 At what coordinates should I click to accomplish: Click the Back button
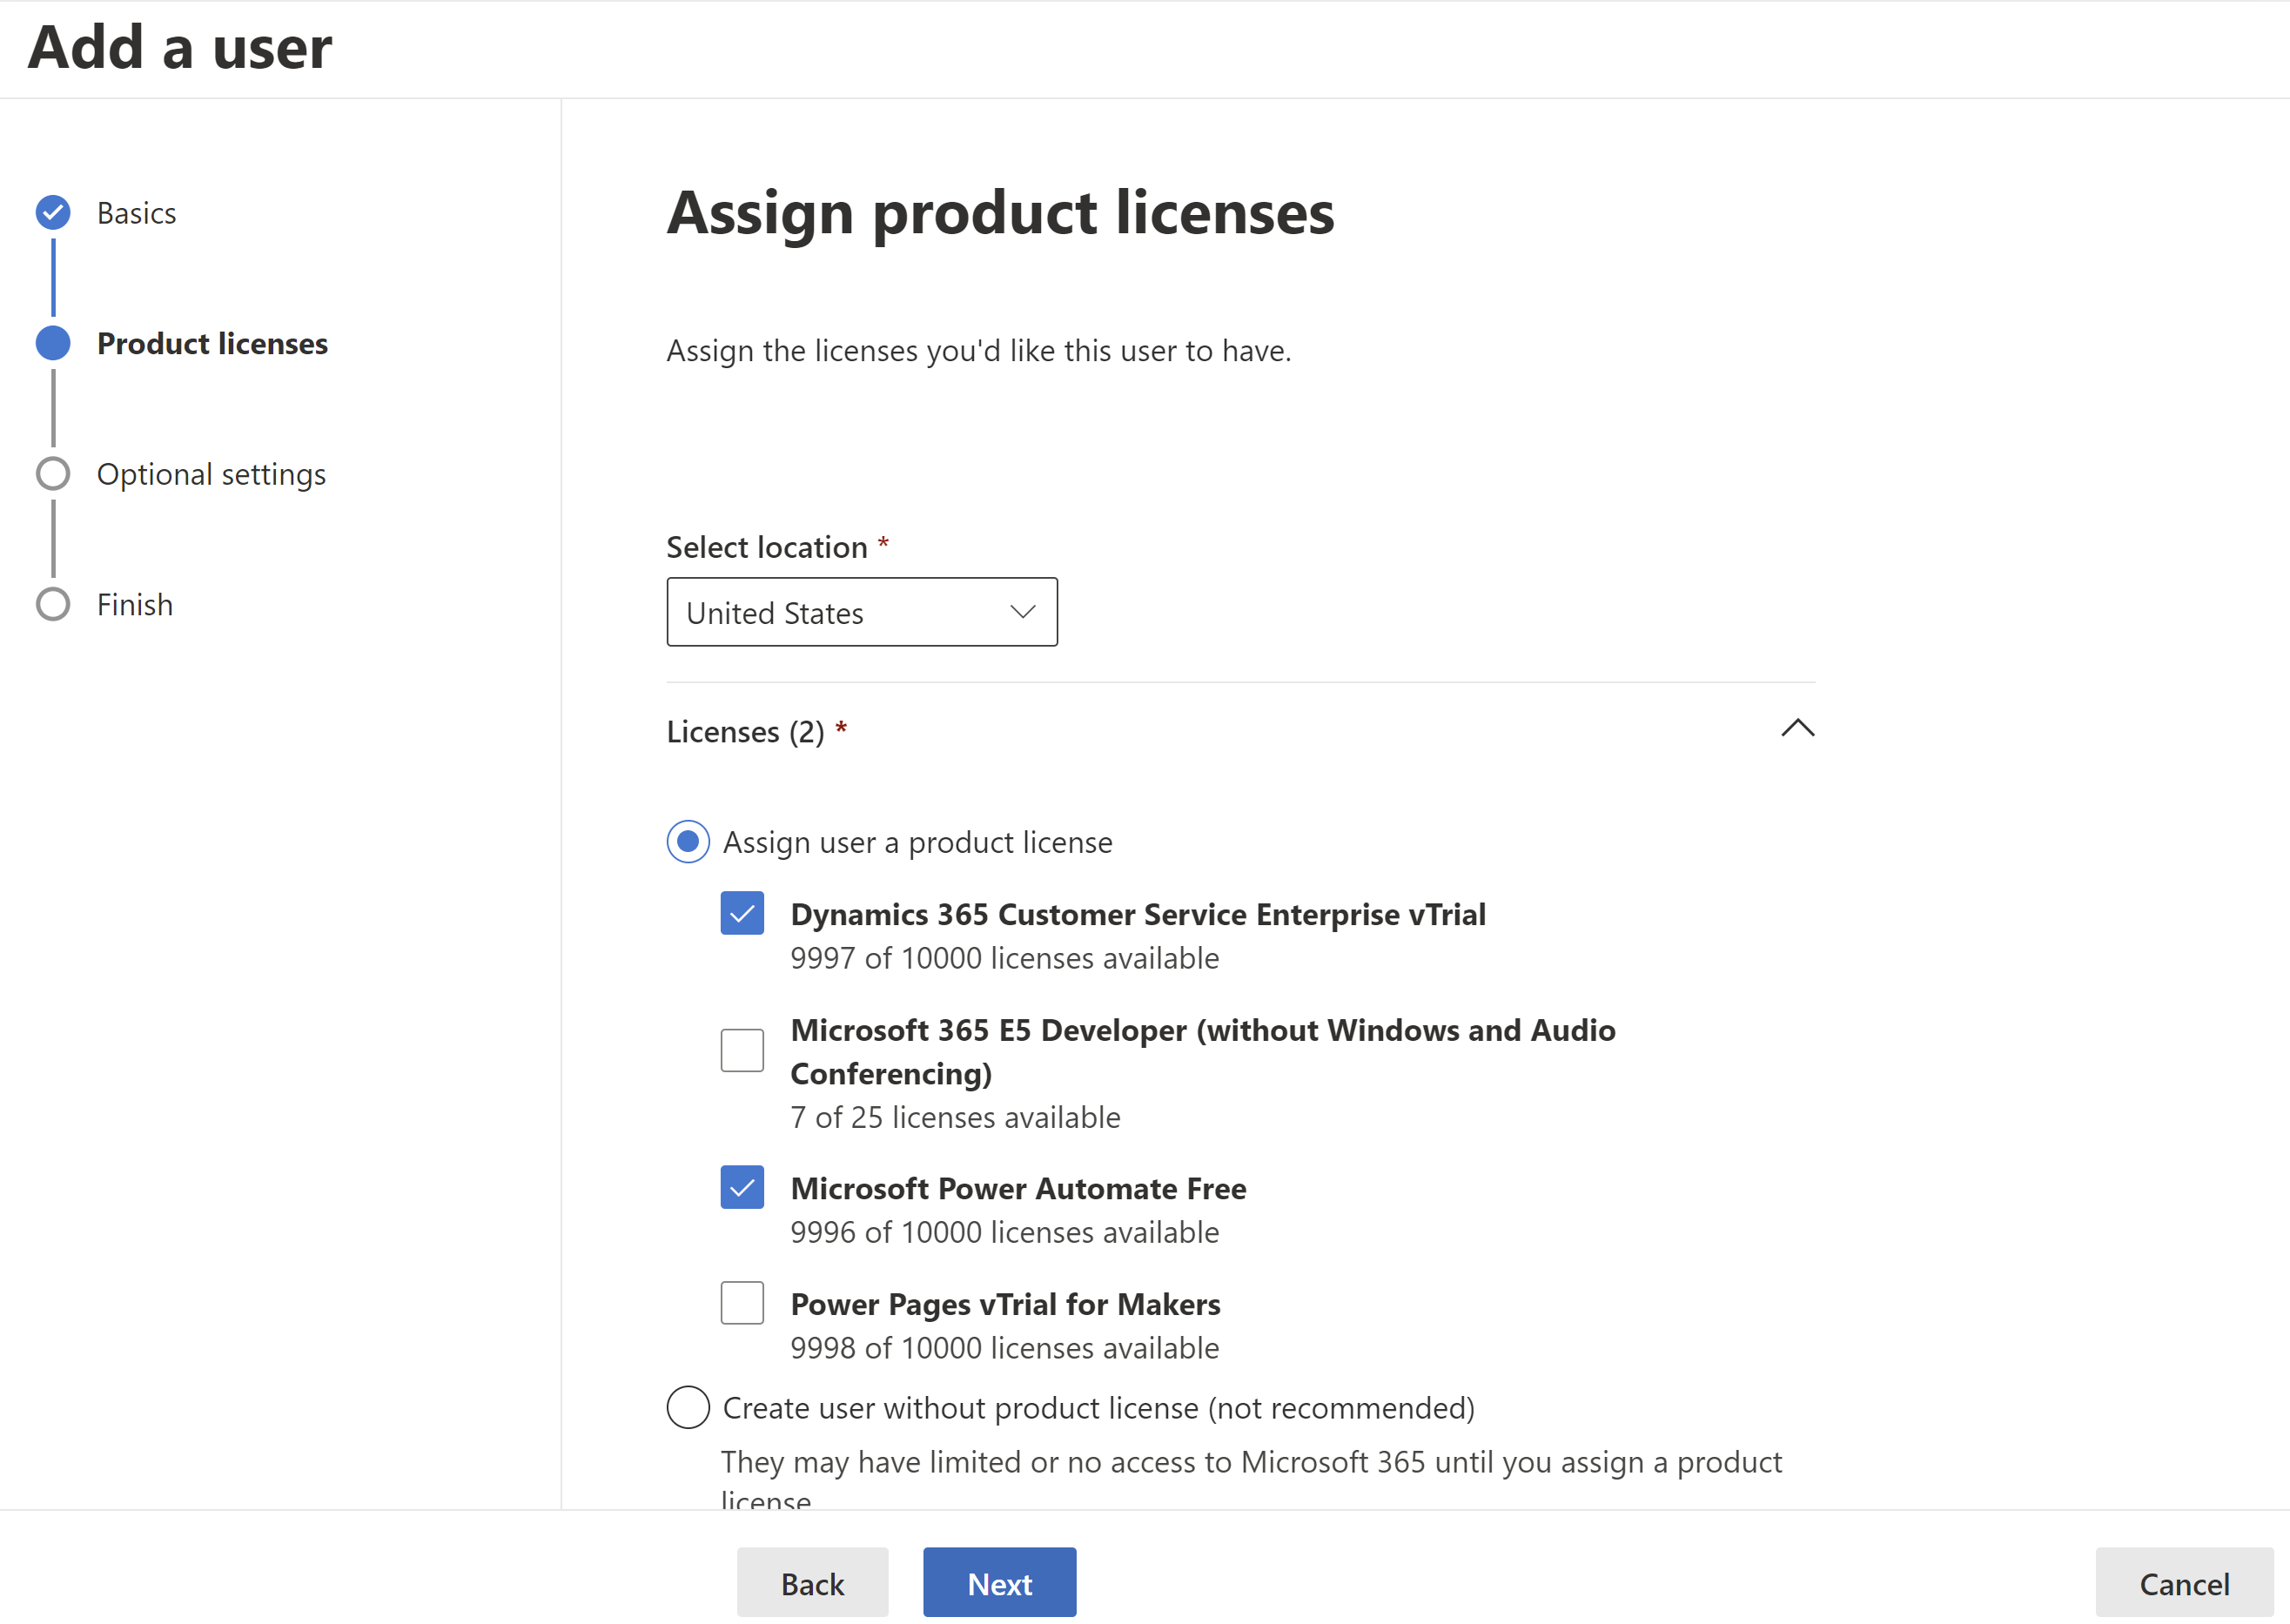pyautogui.click(x=812, y=1582)
